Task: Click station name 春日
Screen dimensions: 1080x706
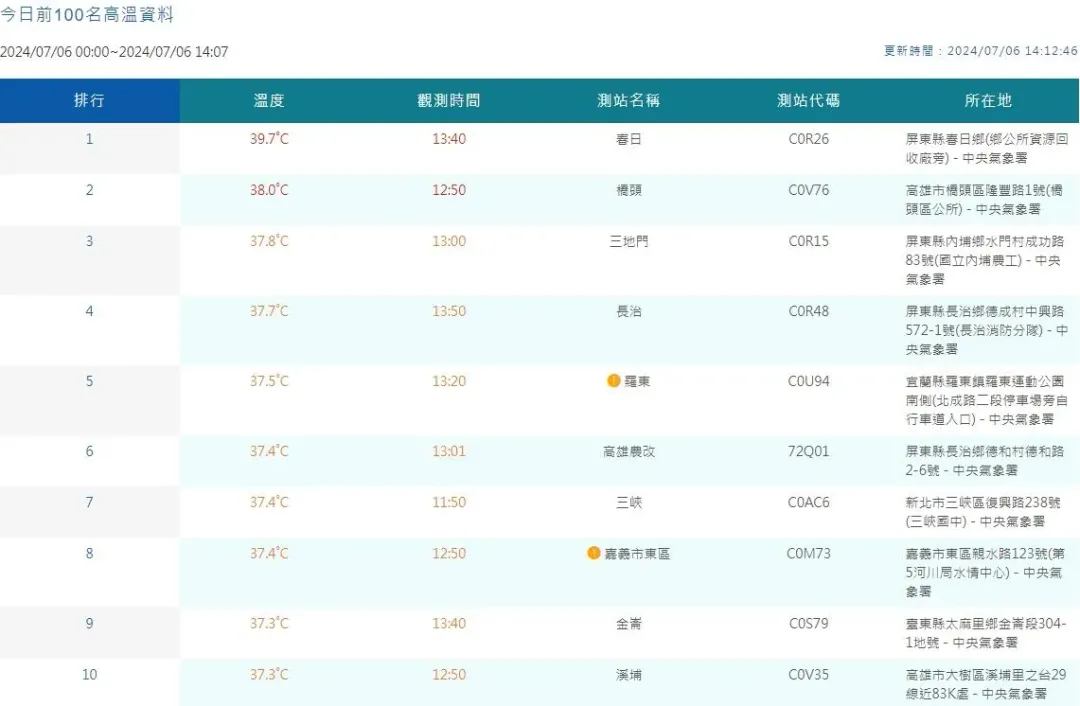Action: pyautogui.click(x=629, y=139)
